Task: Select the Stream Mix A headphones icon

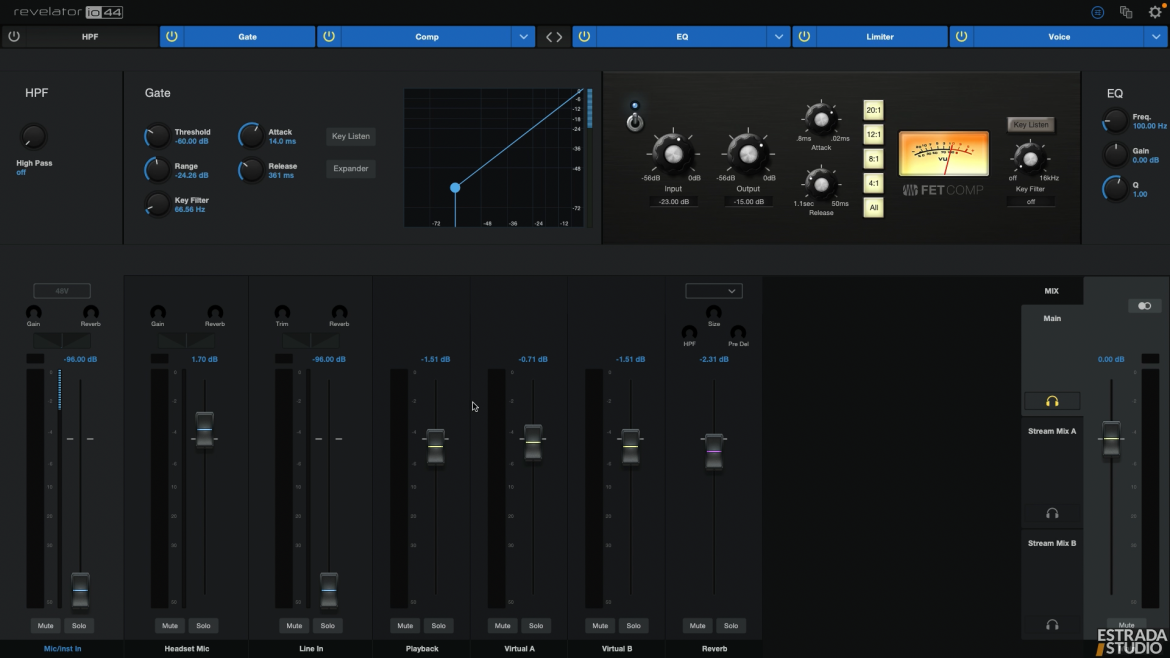Action: coord(1052,513)
